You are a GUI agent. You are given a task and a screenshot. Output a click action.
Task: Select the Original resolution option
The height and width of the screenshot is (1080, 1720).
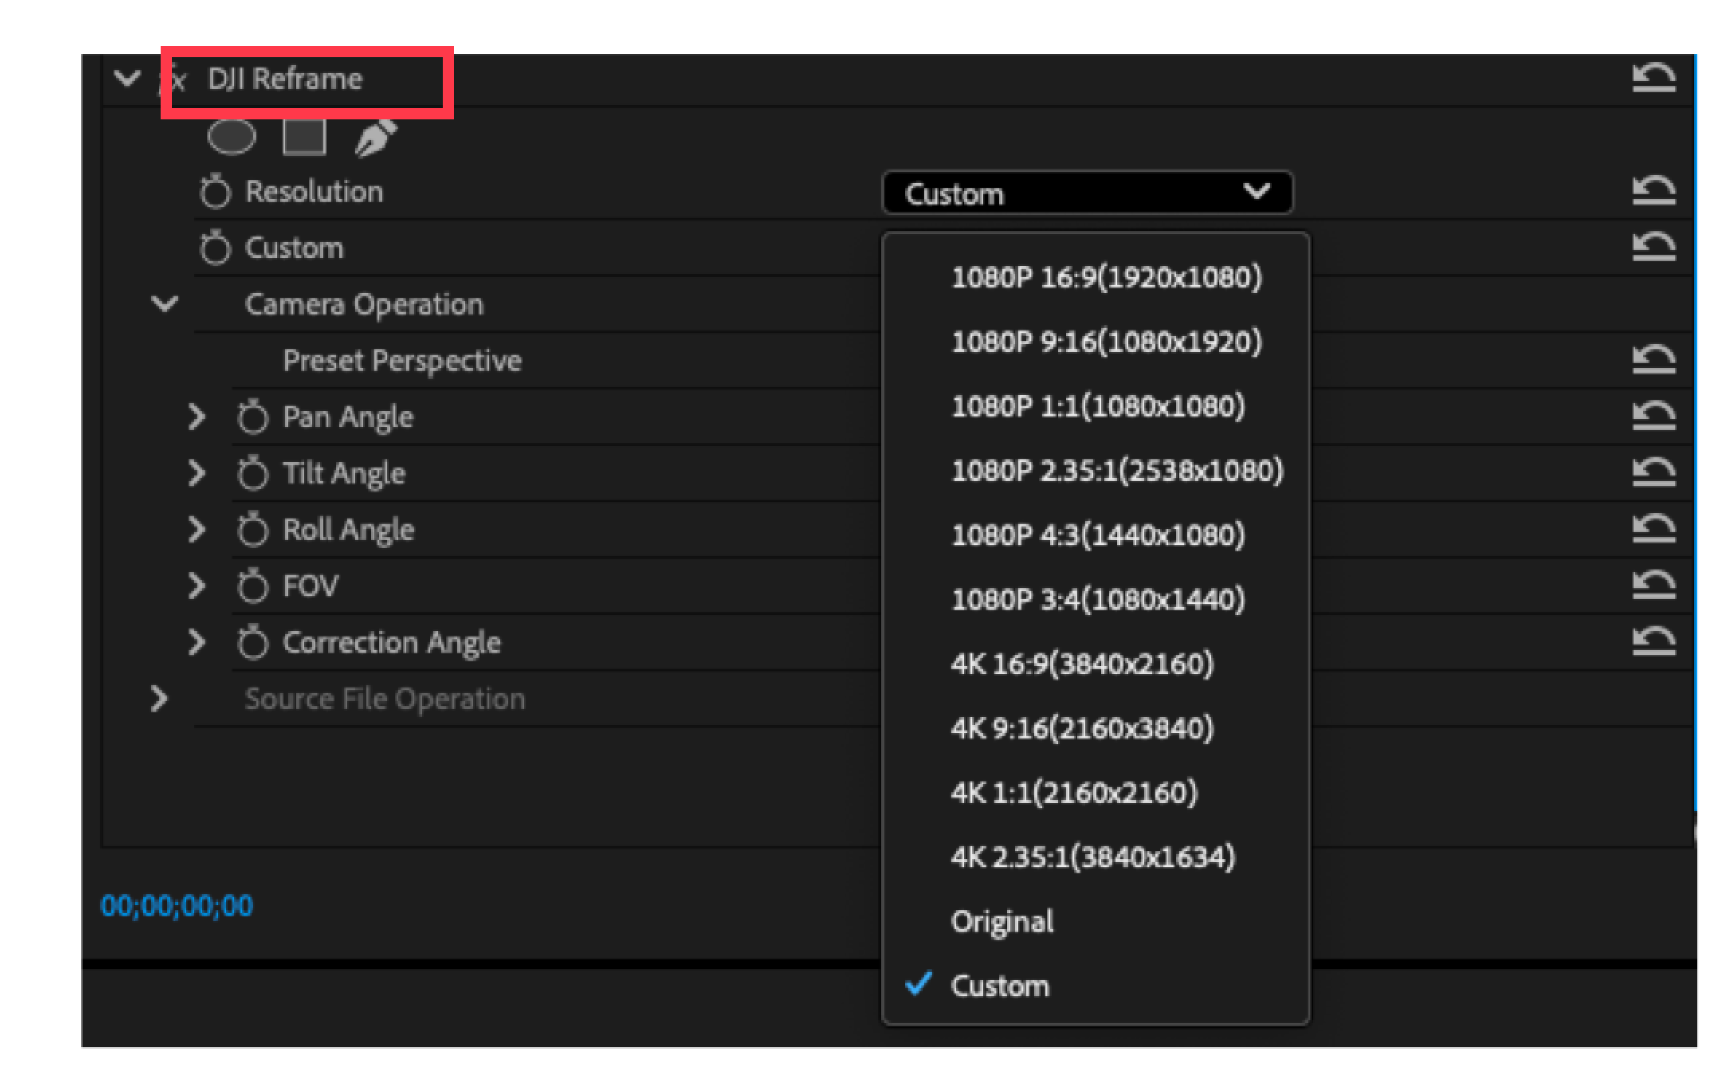point(1002,921)
